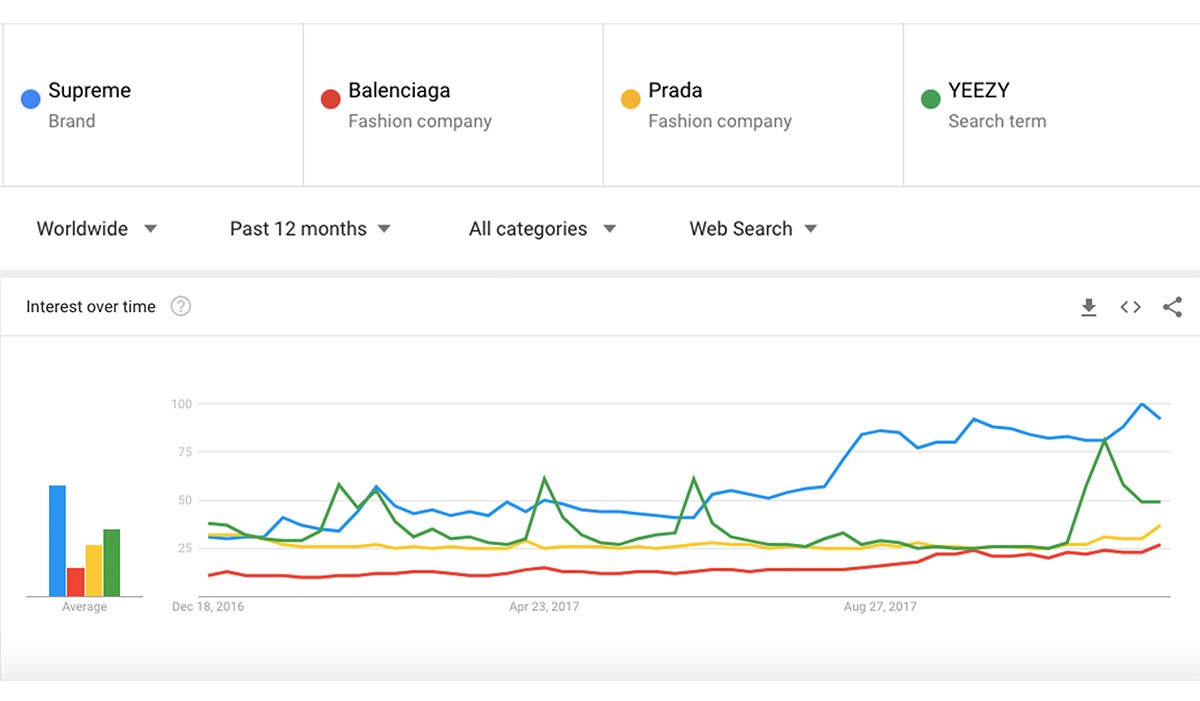The width and height of the screenshot is (1200, 701).
Task: Expand the All categories dropdown
Action: 541,229
